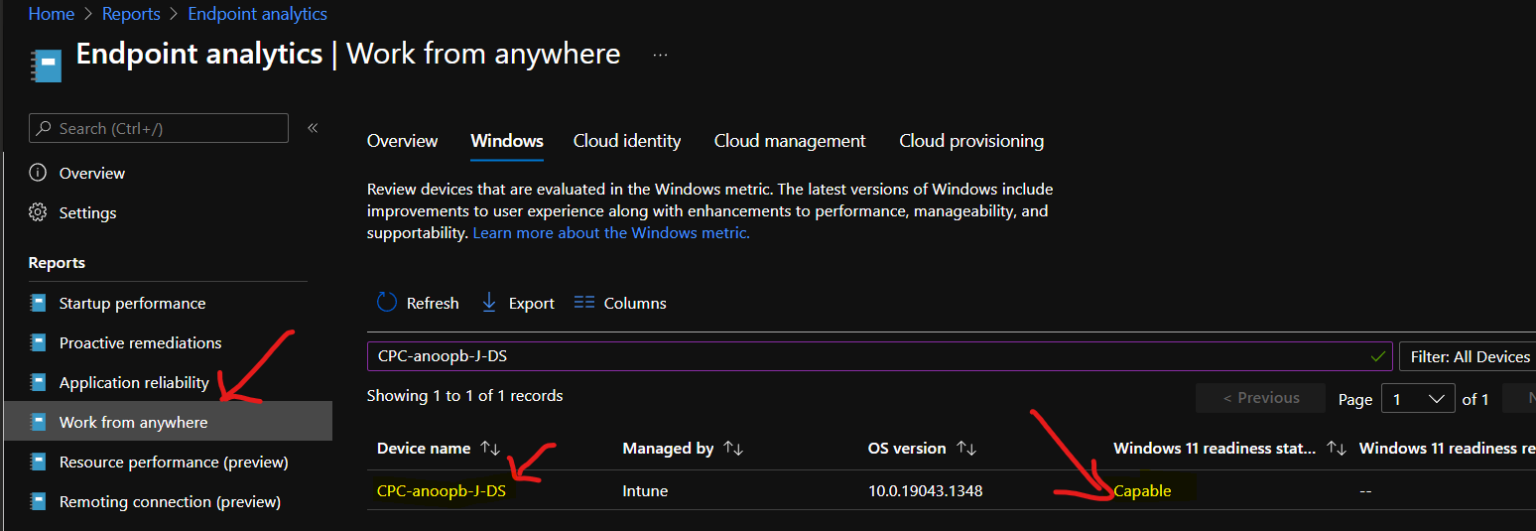Screen dimensions: 1536x531
Task: Click the Device name column header
Action: click(x=424, y=449)
